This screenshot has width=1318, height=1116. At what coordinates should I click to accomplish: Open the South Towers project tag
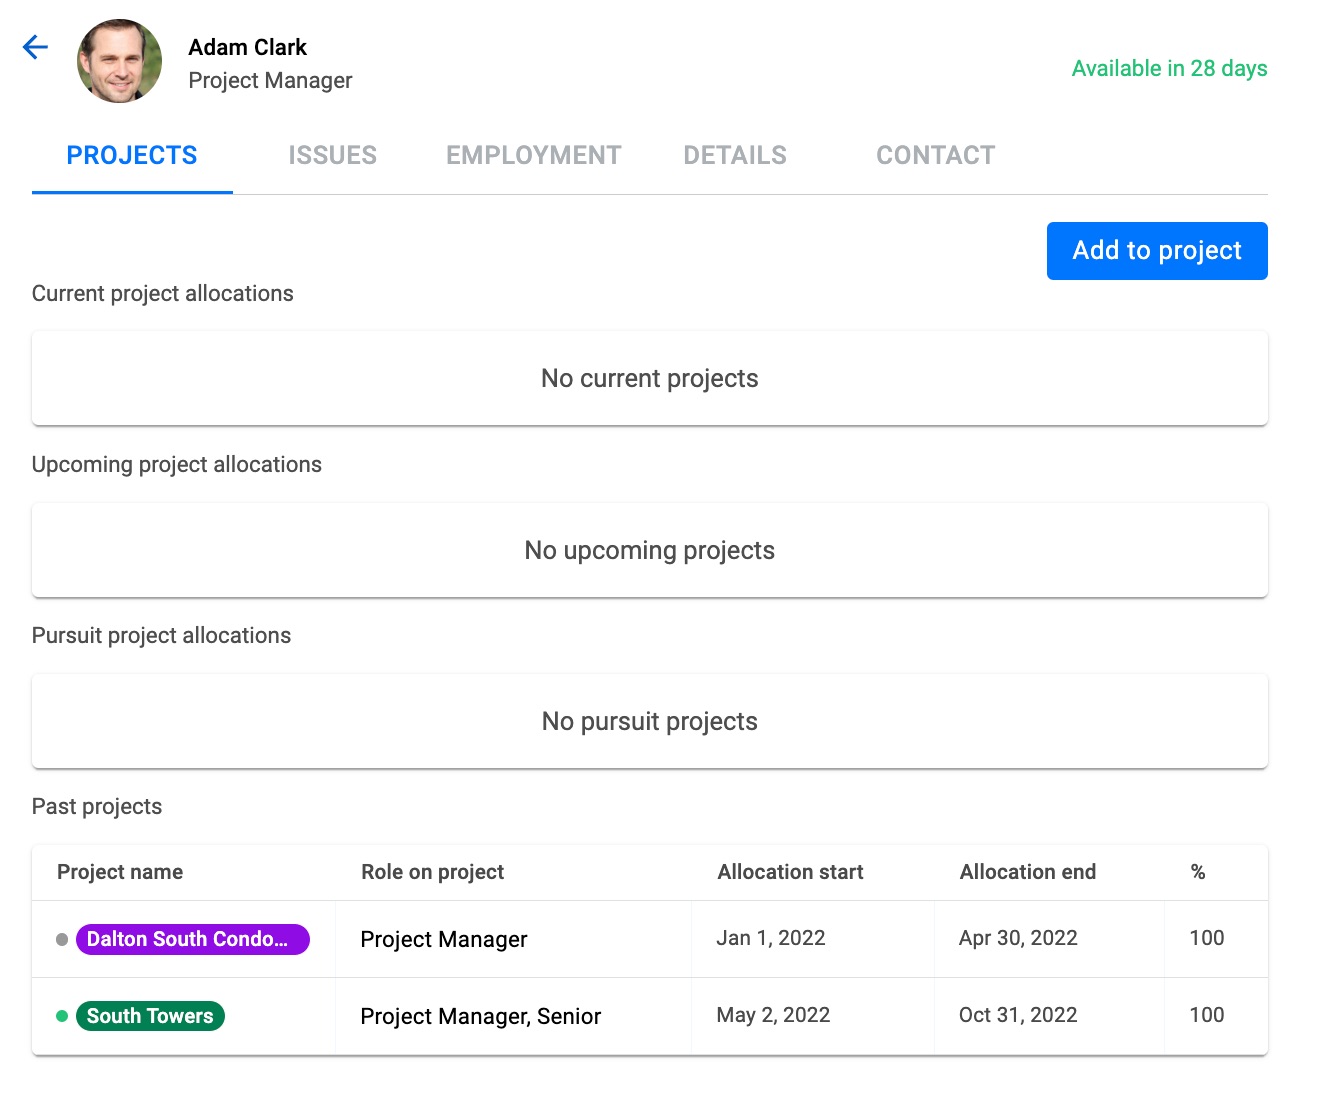coord(150,1016)
